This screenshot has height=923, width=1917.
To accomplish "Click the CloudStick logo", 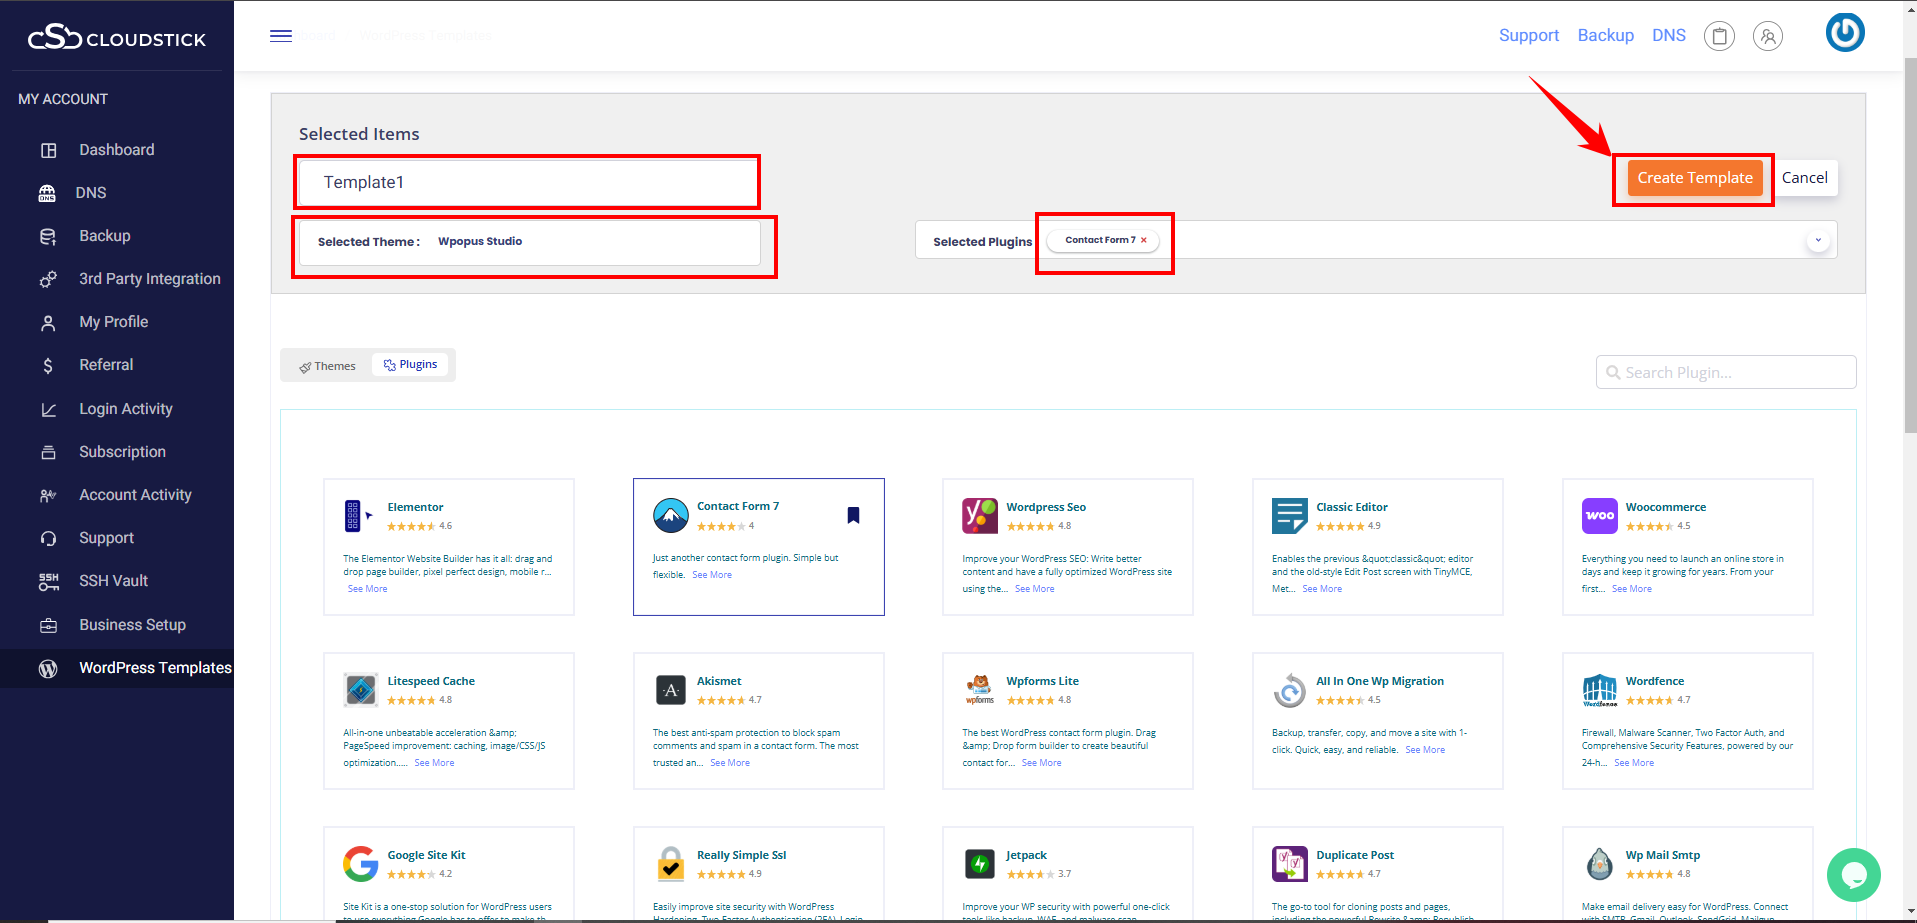I will pyautogui.click(x=117, y=38).
